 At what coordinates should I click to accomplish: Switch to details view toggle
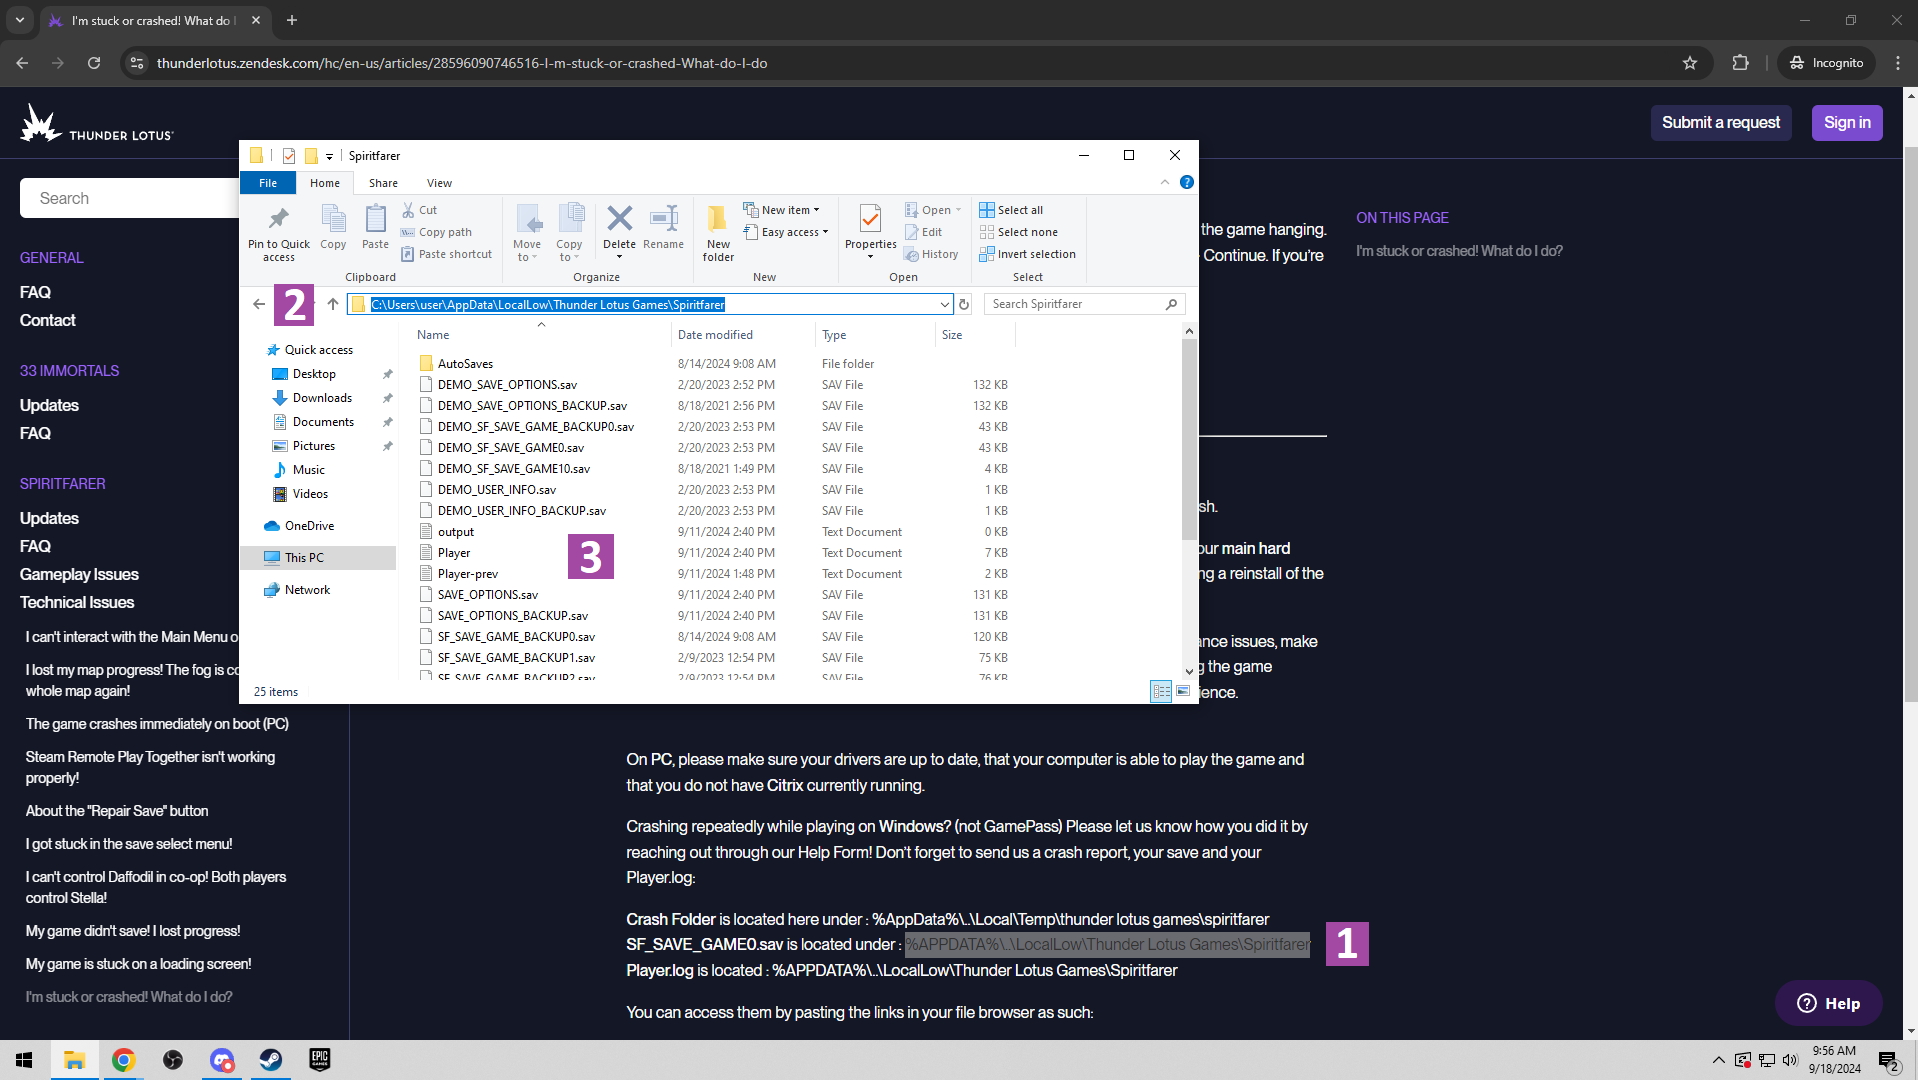(x=1160, y=691)
